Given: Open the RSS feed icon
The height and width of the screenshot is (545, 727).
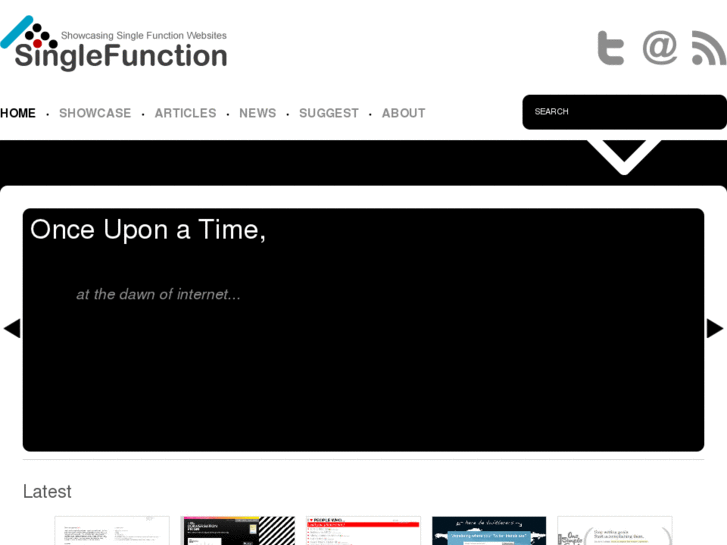Looking at the screenshot, I should pos(708,48).
